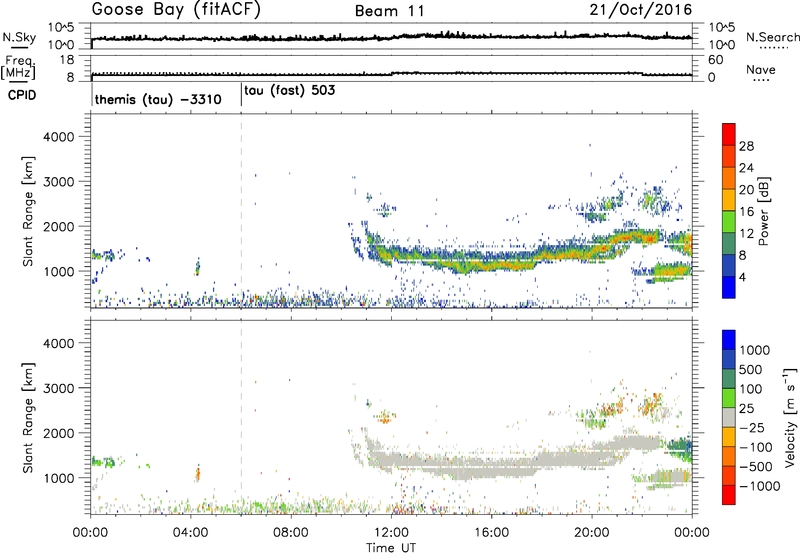
Task: Click '3000' on the velocity panel range axis
Action: coord(59,388)
